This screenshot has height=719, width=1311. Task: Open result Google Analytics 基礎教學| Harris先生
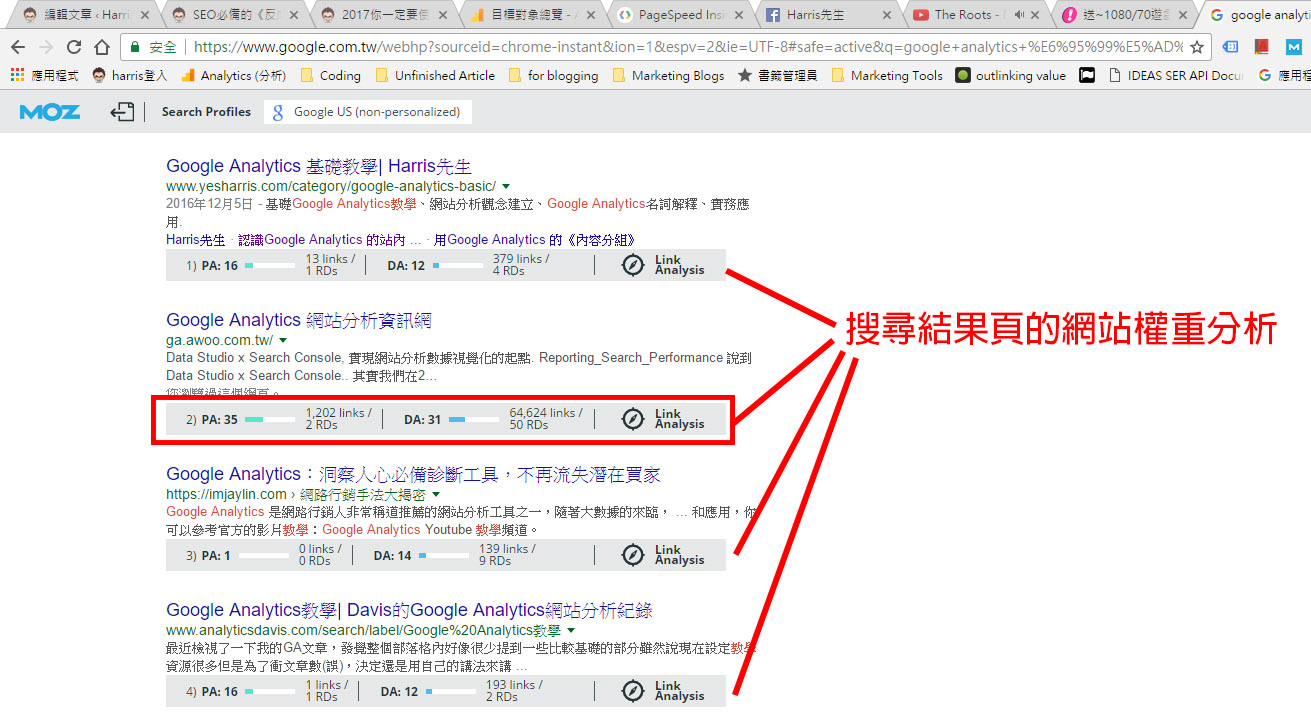pos(319,166)
